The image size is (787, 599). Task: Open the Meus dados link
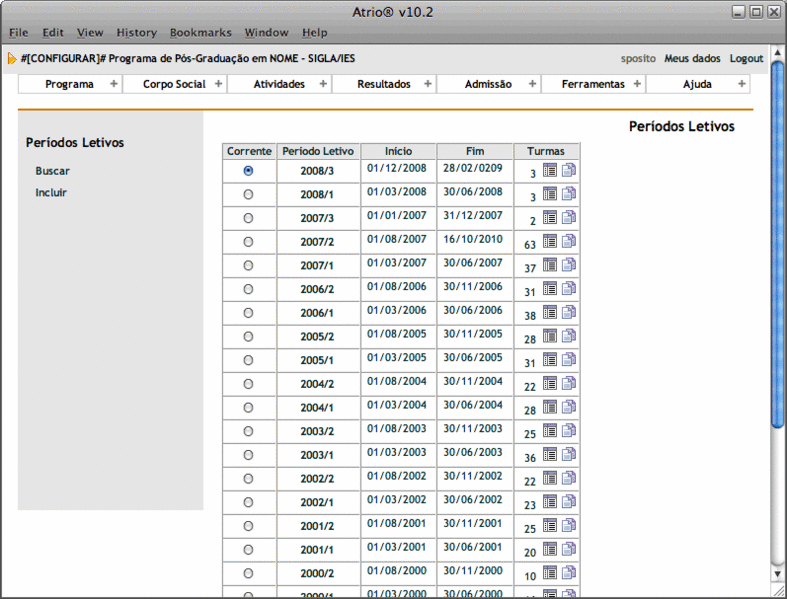click(692, 58)
